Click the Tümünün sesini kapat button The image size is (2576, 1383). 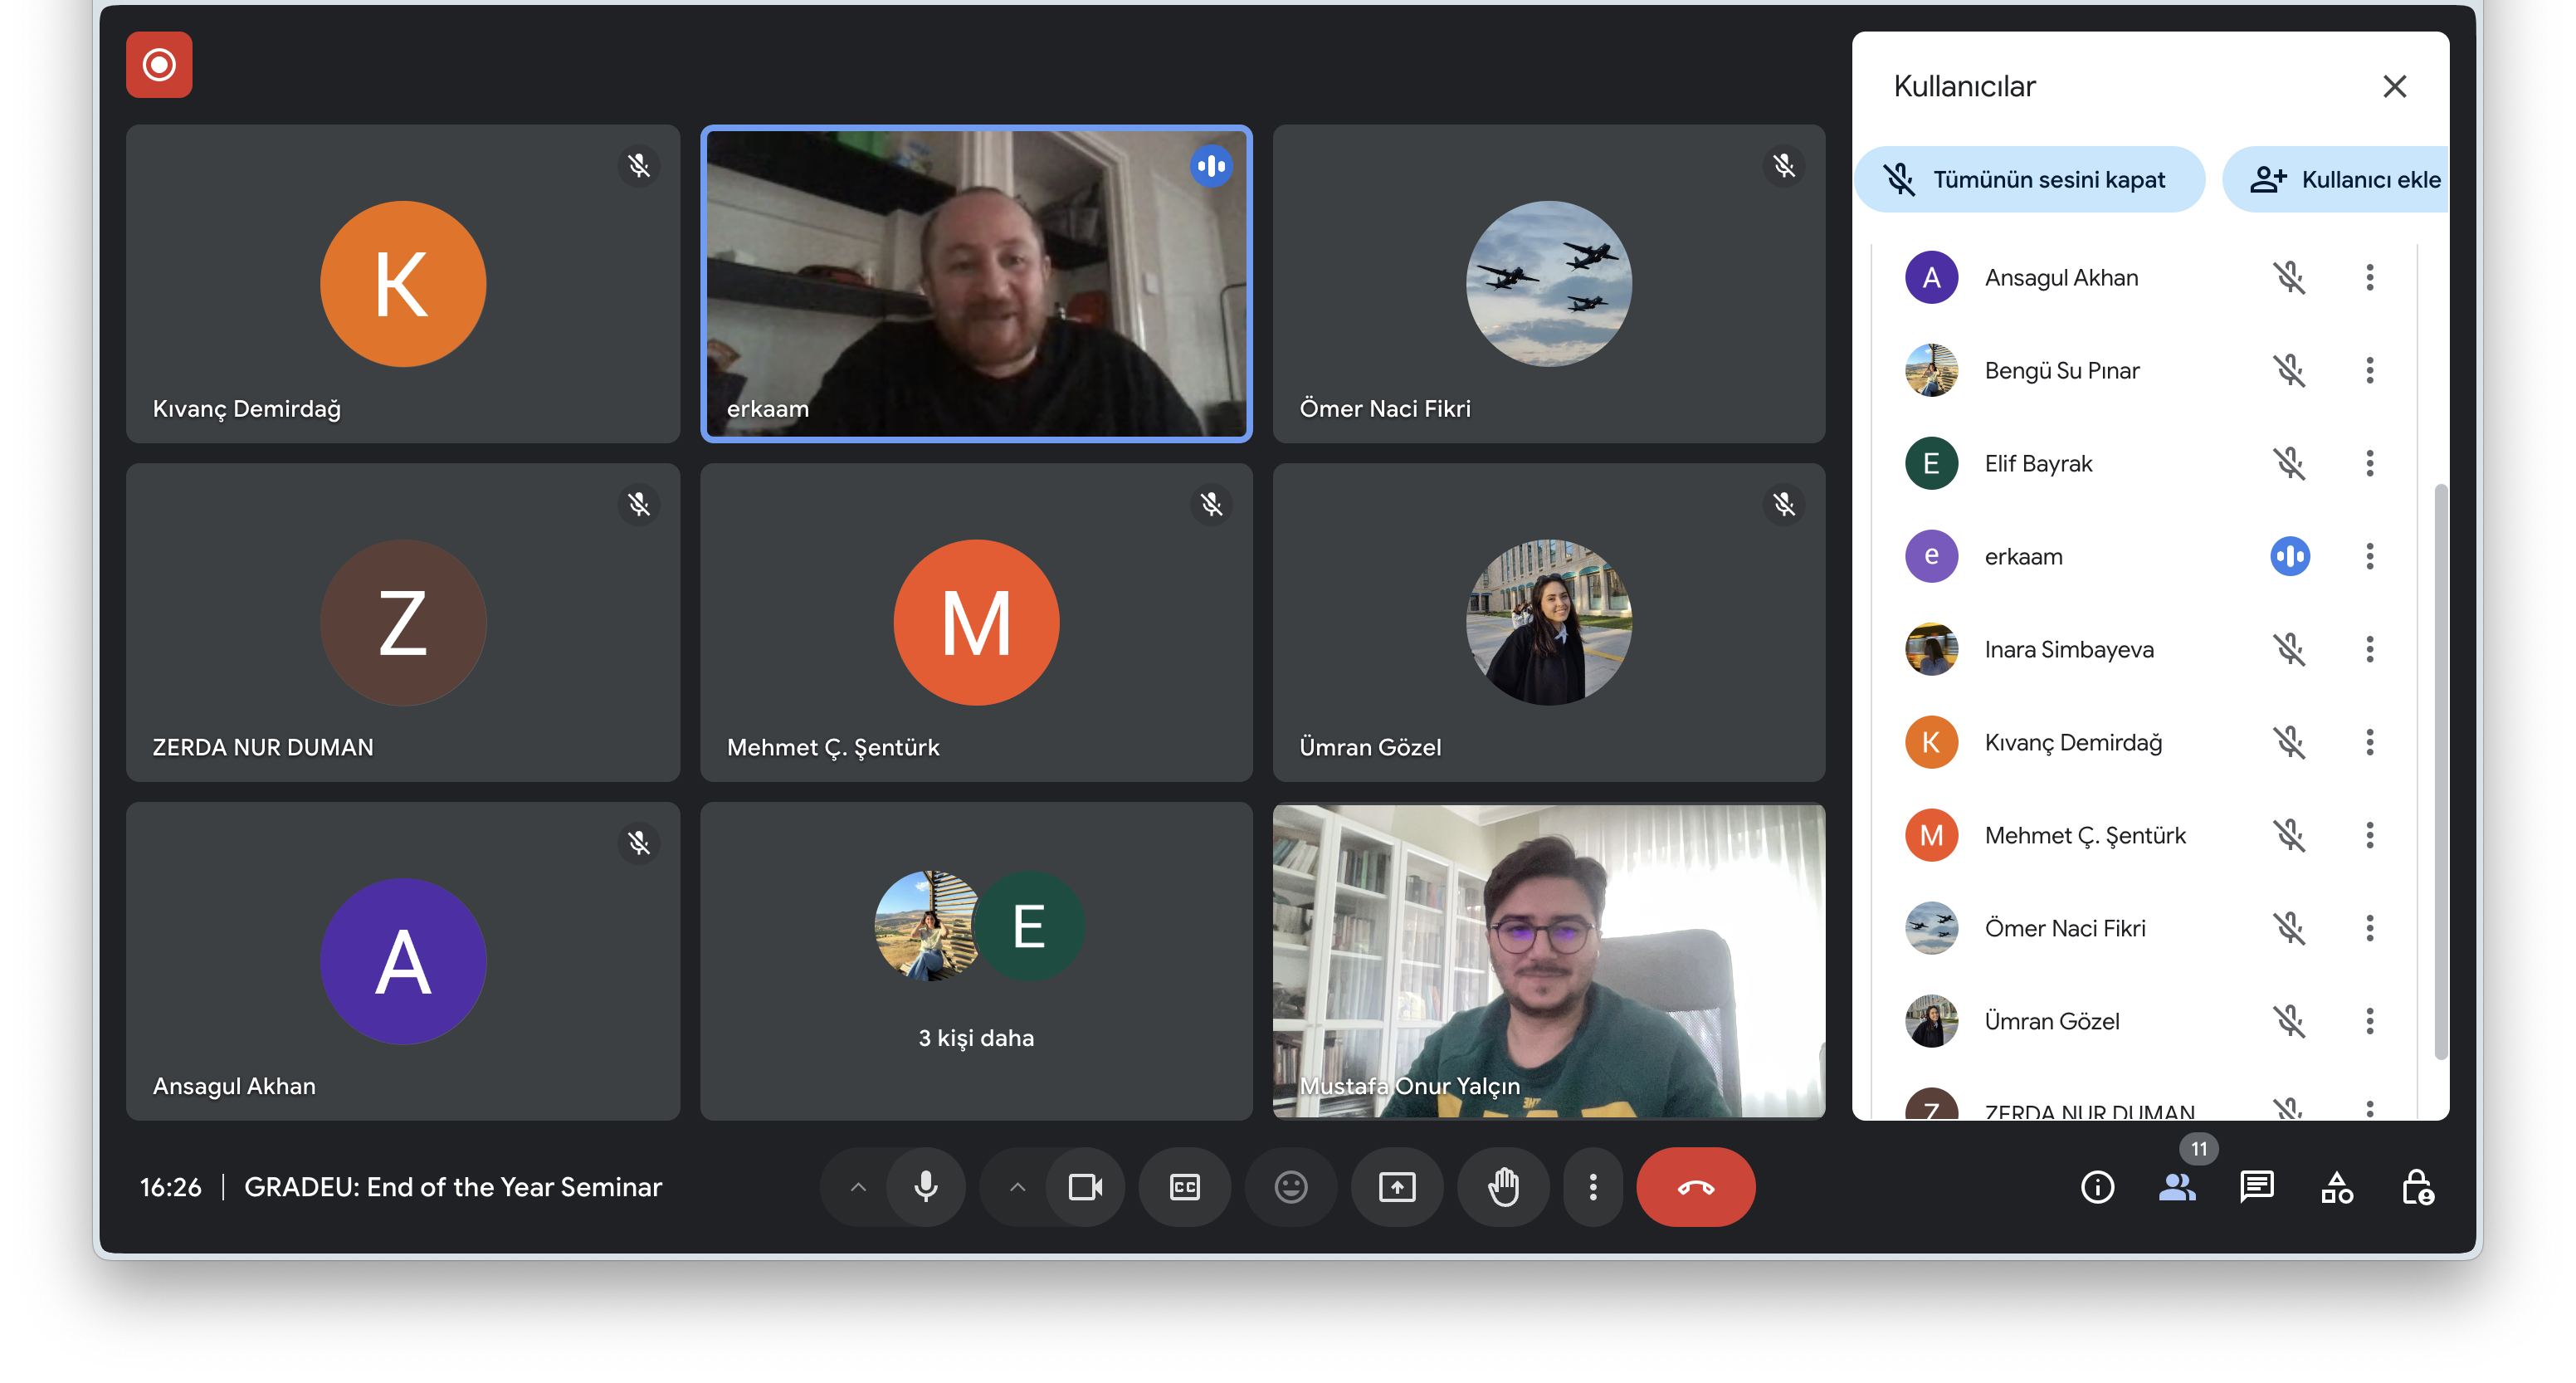[2028, 180]
